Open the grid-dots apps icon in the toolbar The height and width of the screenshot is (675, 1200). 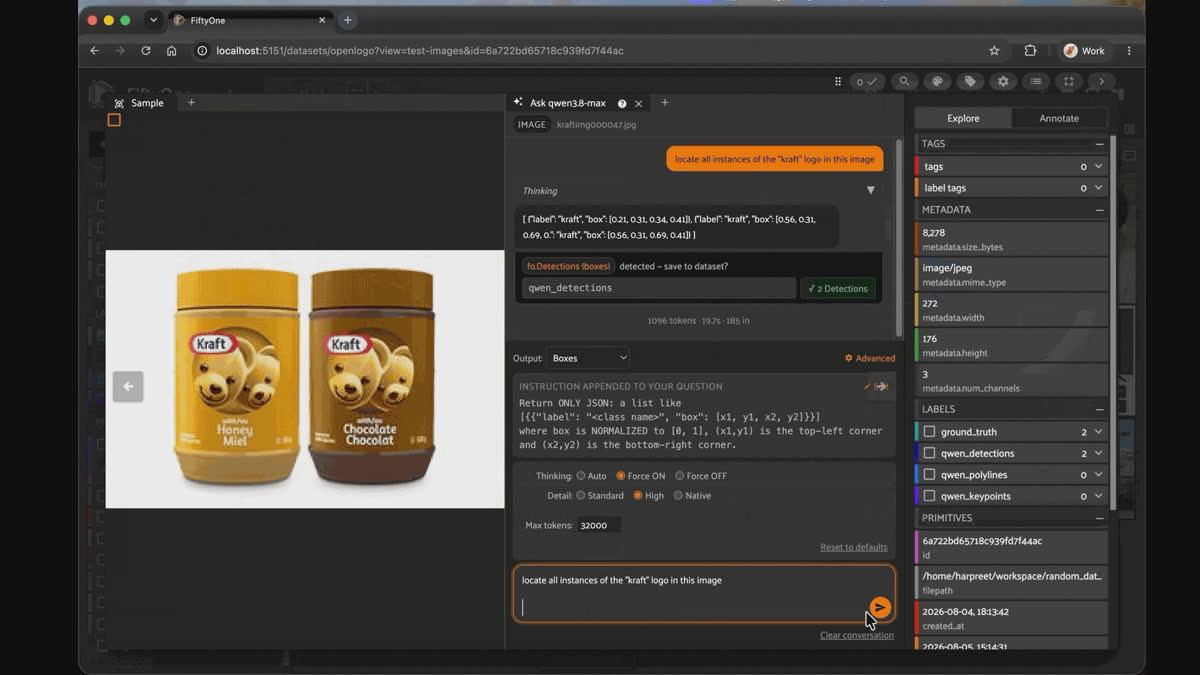(838, 82)
